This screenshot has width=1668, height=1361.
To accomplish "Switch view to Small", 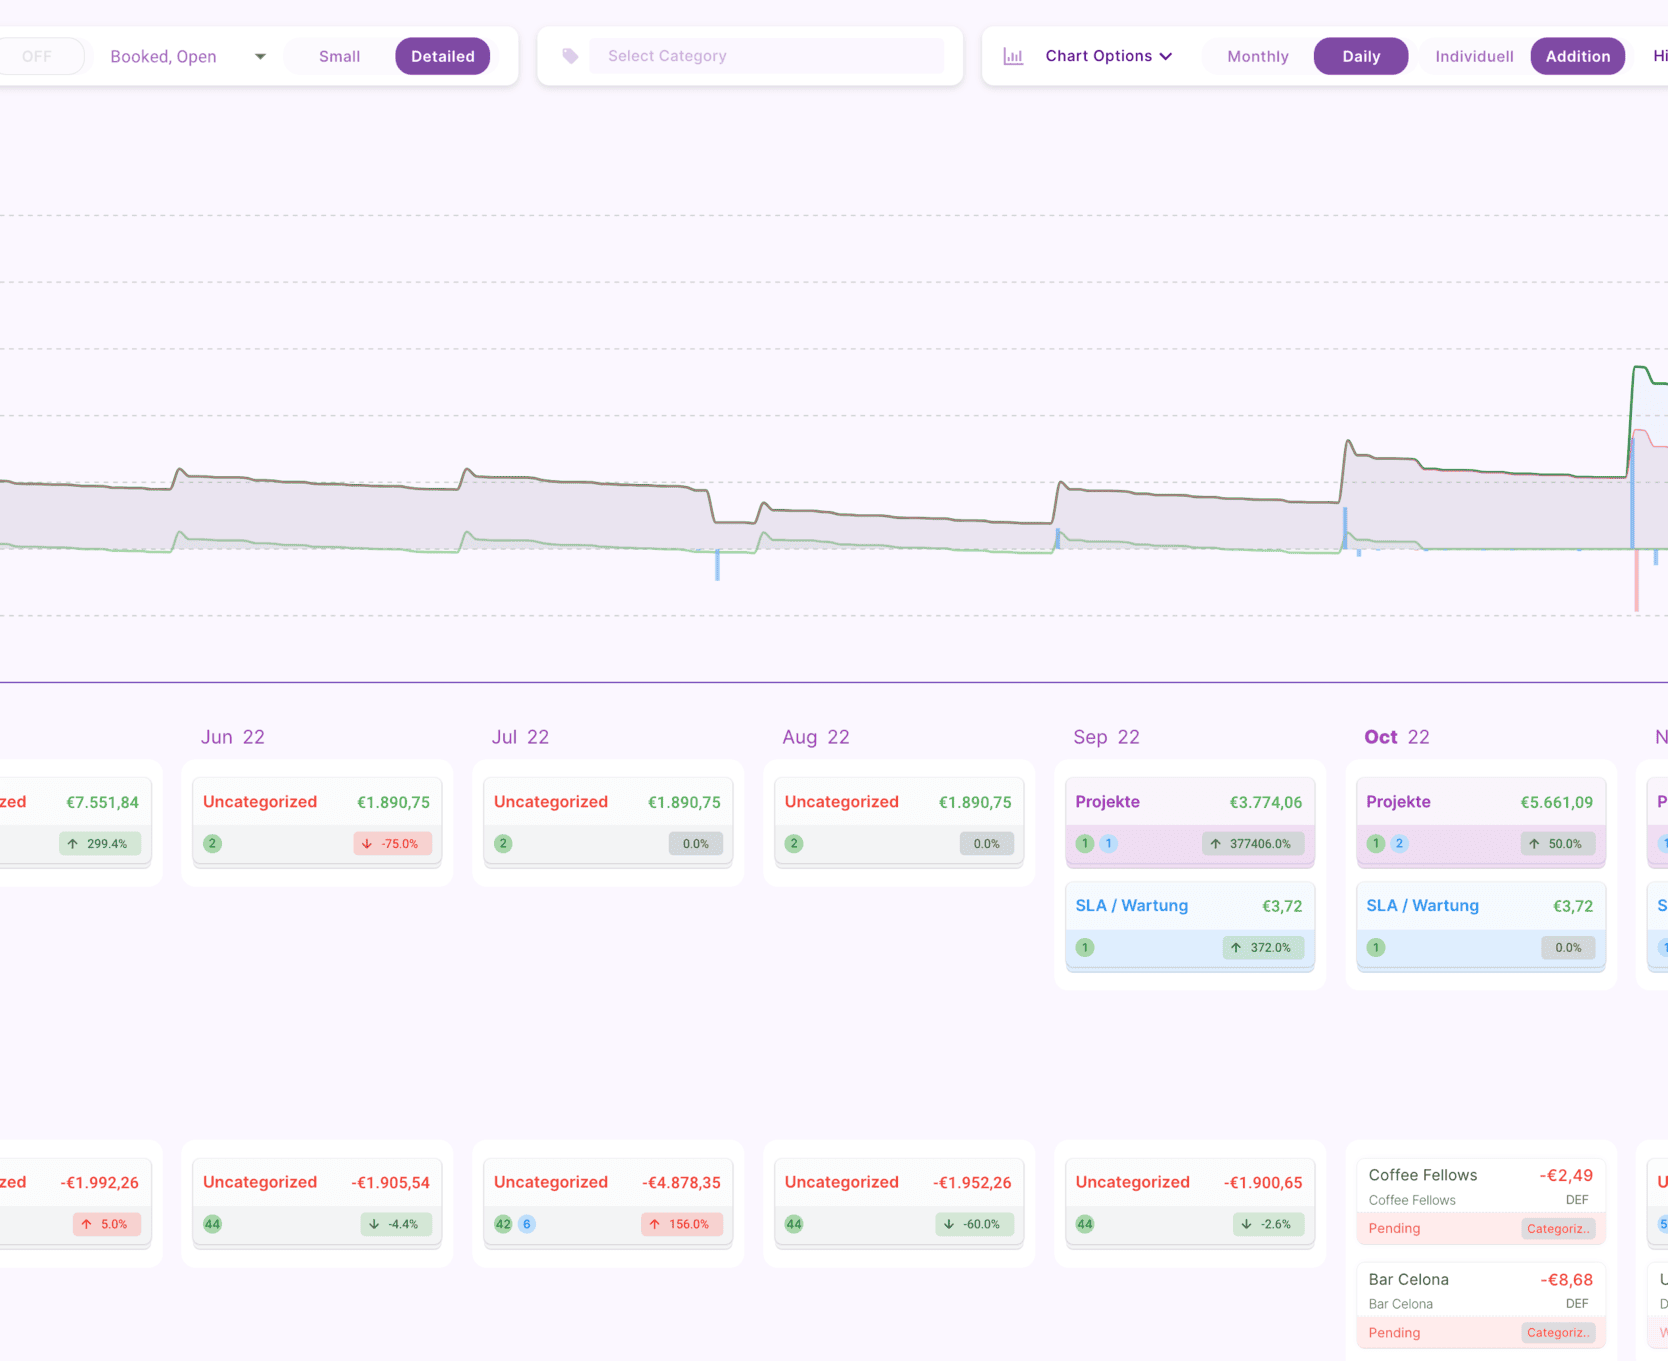I will click(x=339, y=56).
